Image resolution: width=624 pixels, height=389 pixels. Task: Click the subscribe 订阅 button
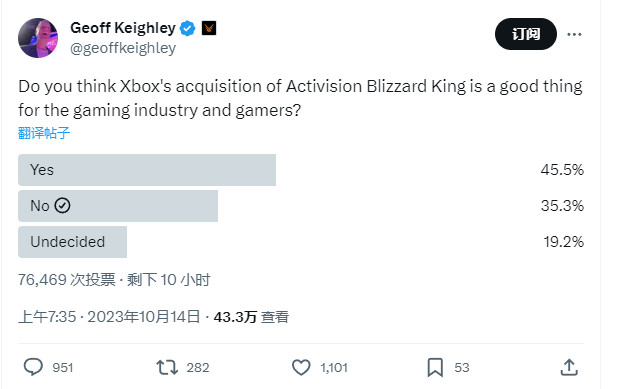click(526, 34)
